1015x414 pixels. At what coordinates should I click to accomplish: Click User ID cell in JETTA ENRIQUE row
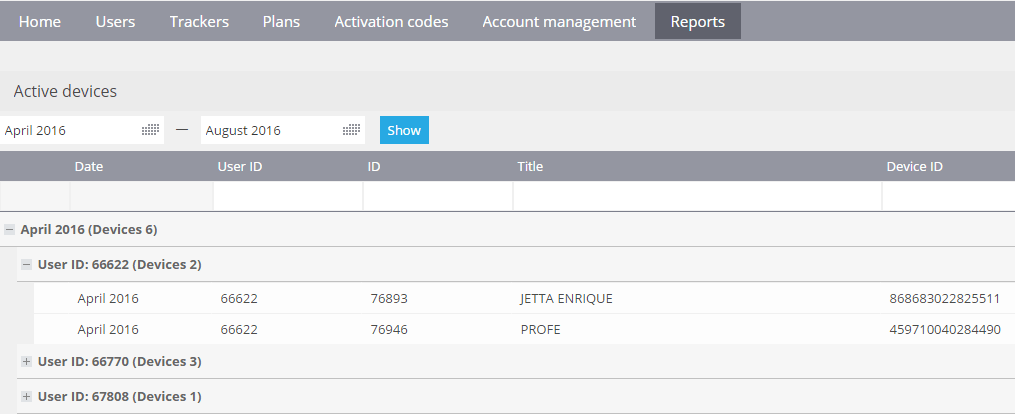click(x=239, y=298)
